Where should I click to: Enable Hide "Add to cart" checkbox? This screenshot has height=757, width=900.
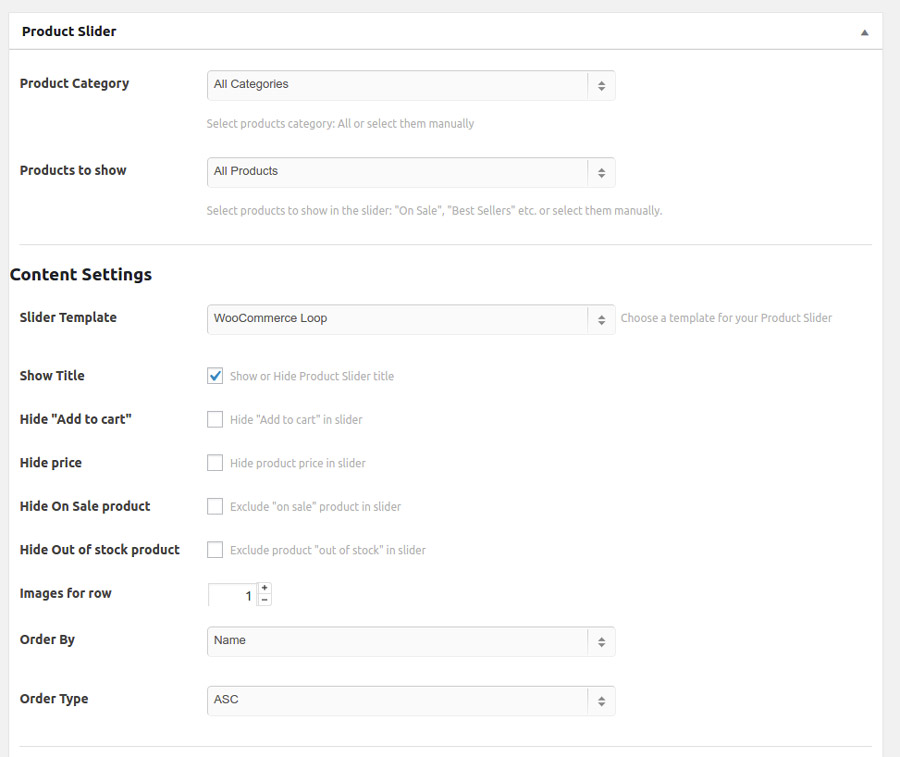click(215, 419)
